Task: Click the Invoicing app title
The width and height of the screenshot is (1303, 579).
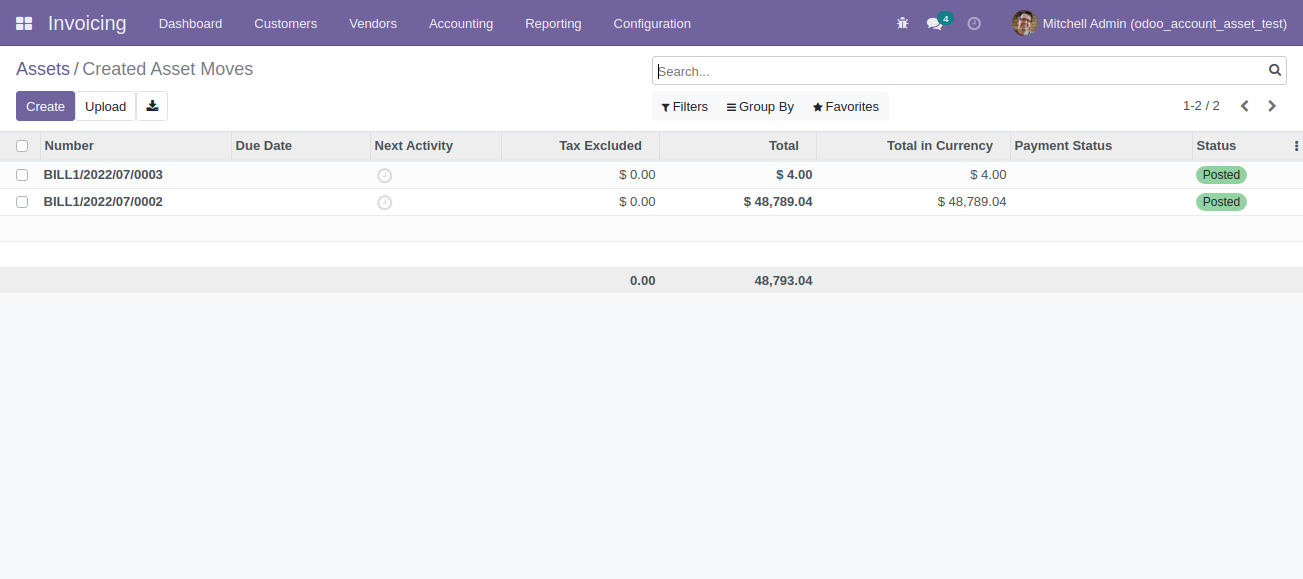Action: (x=87, y=23)
